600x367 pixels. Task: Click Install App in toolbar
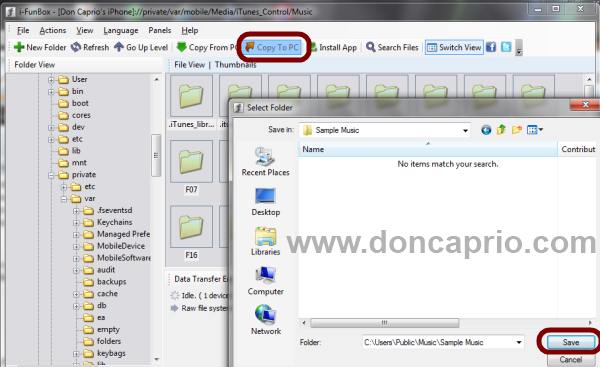(x=333, y=47)
